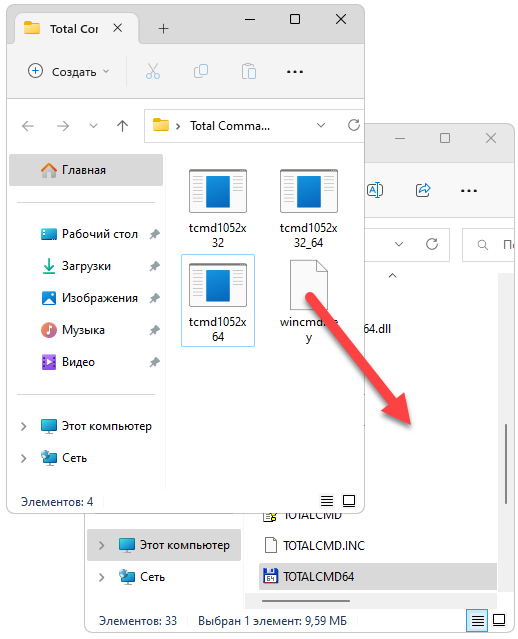Click the Rename icon in back window

(x=375, y=190)
